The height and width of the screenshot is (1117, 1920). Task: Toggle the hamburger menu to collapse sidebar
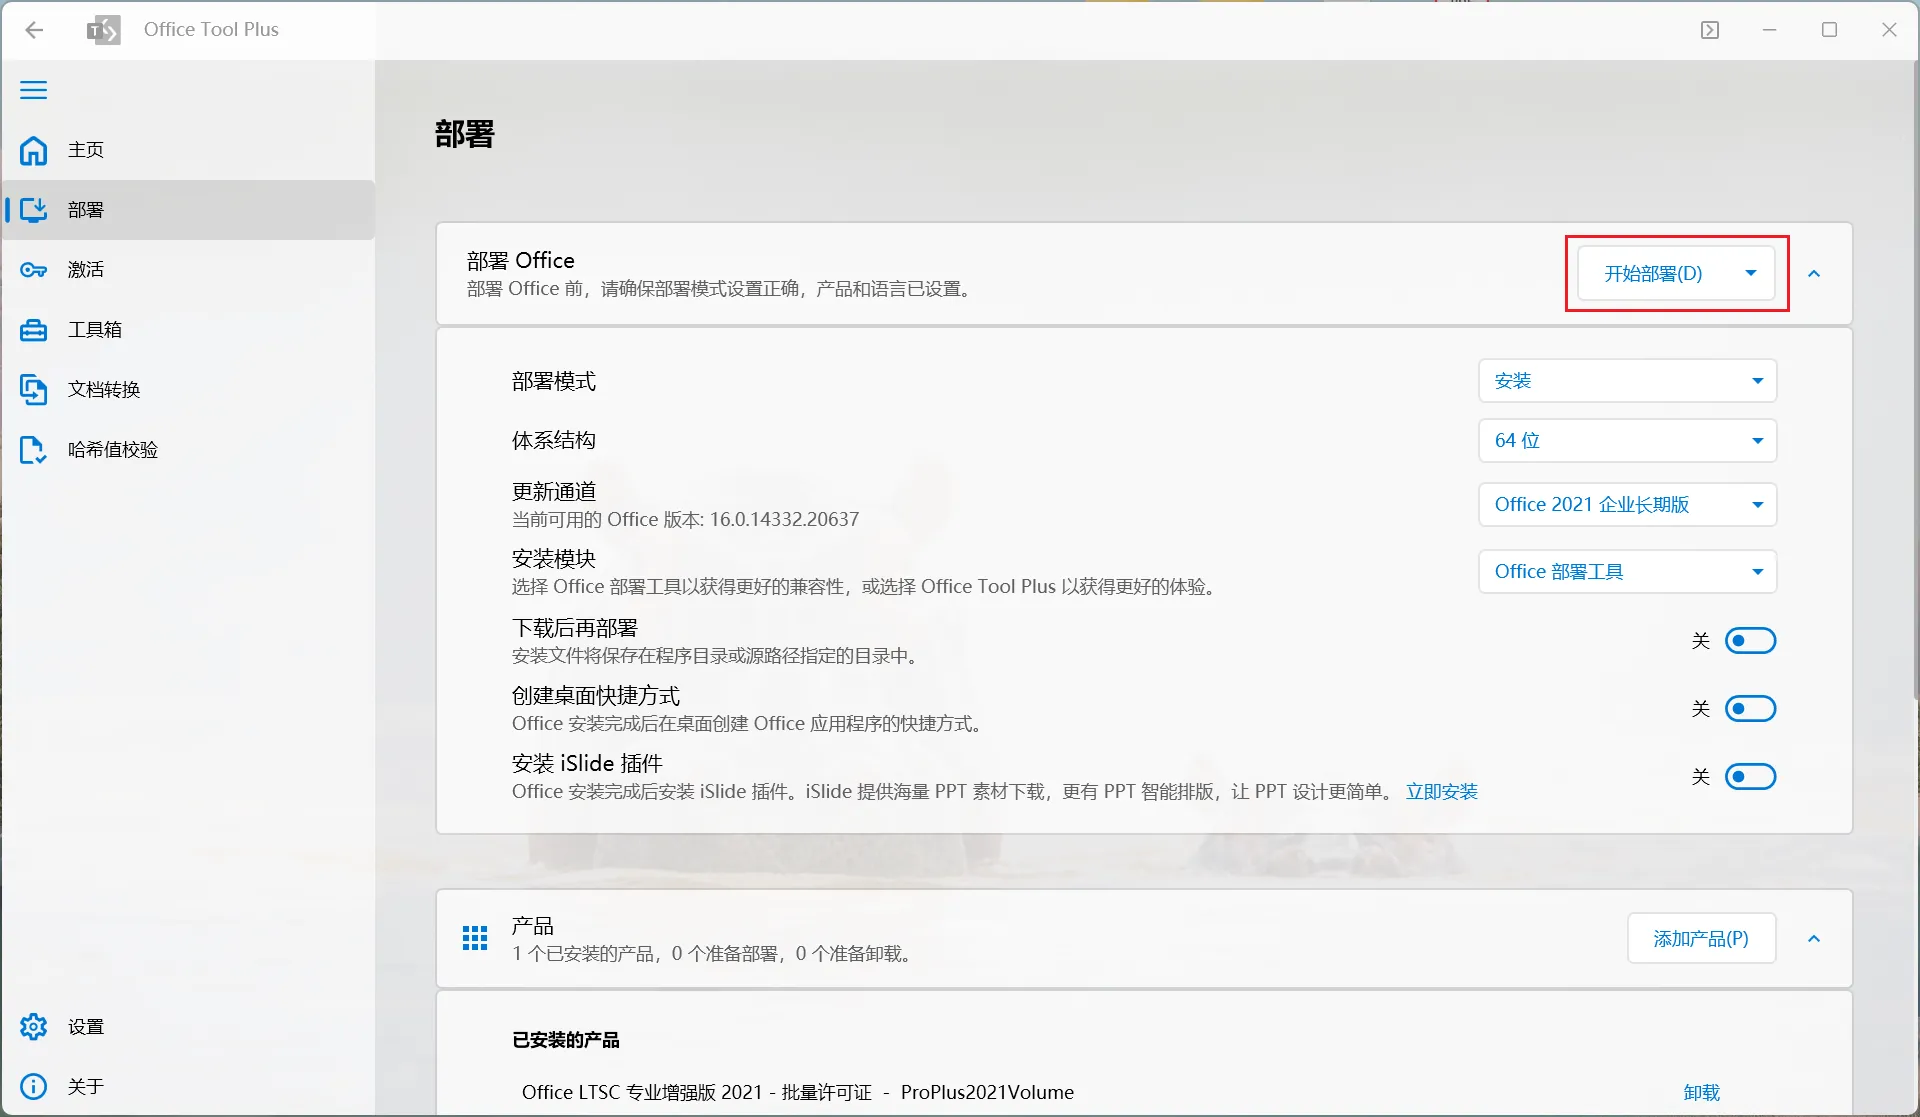(33, 90)
